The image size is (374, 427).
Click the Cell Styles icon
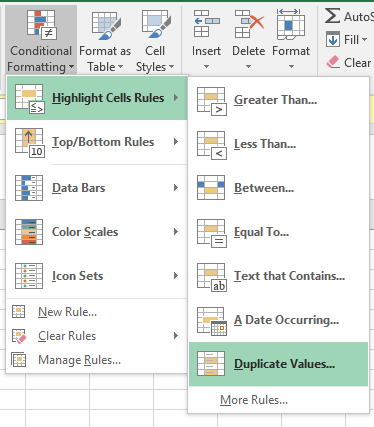(156, 24)
